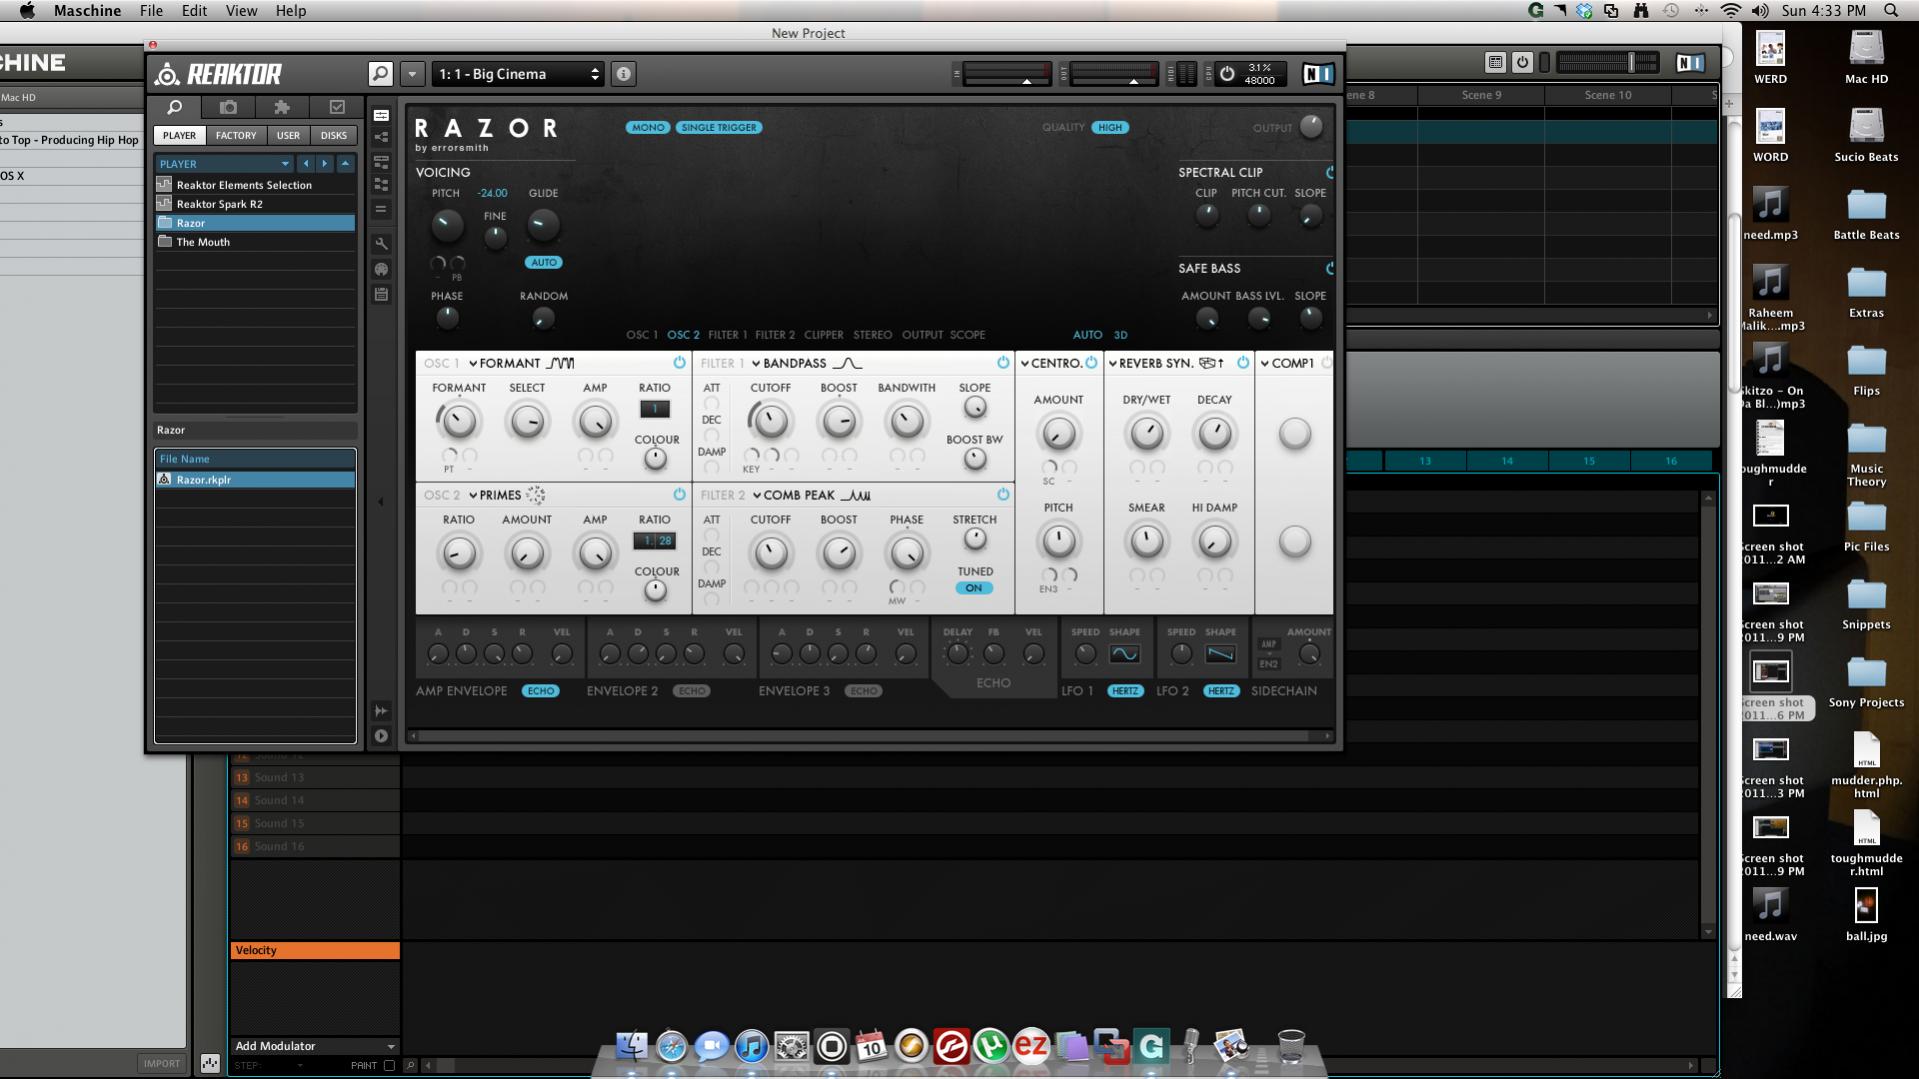1919x1079 pixels.
Task: Open the File menu
Action: point(151,11)
